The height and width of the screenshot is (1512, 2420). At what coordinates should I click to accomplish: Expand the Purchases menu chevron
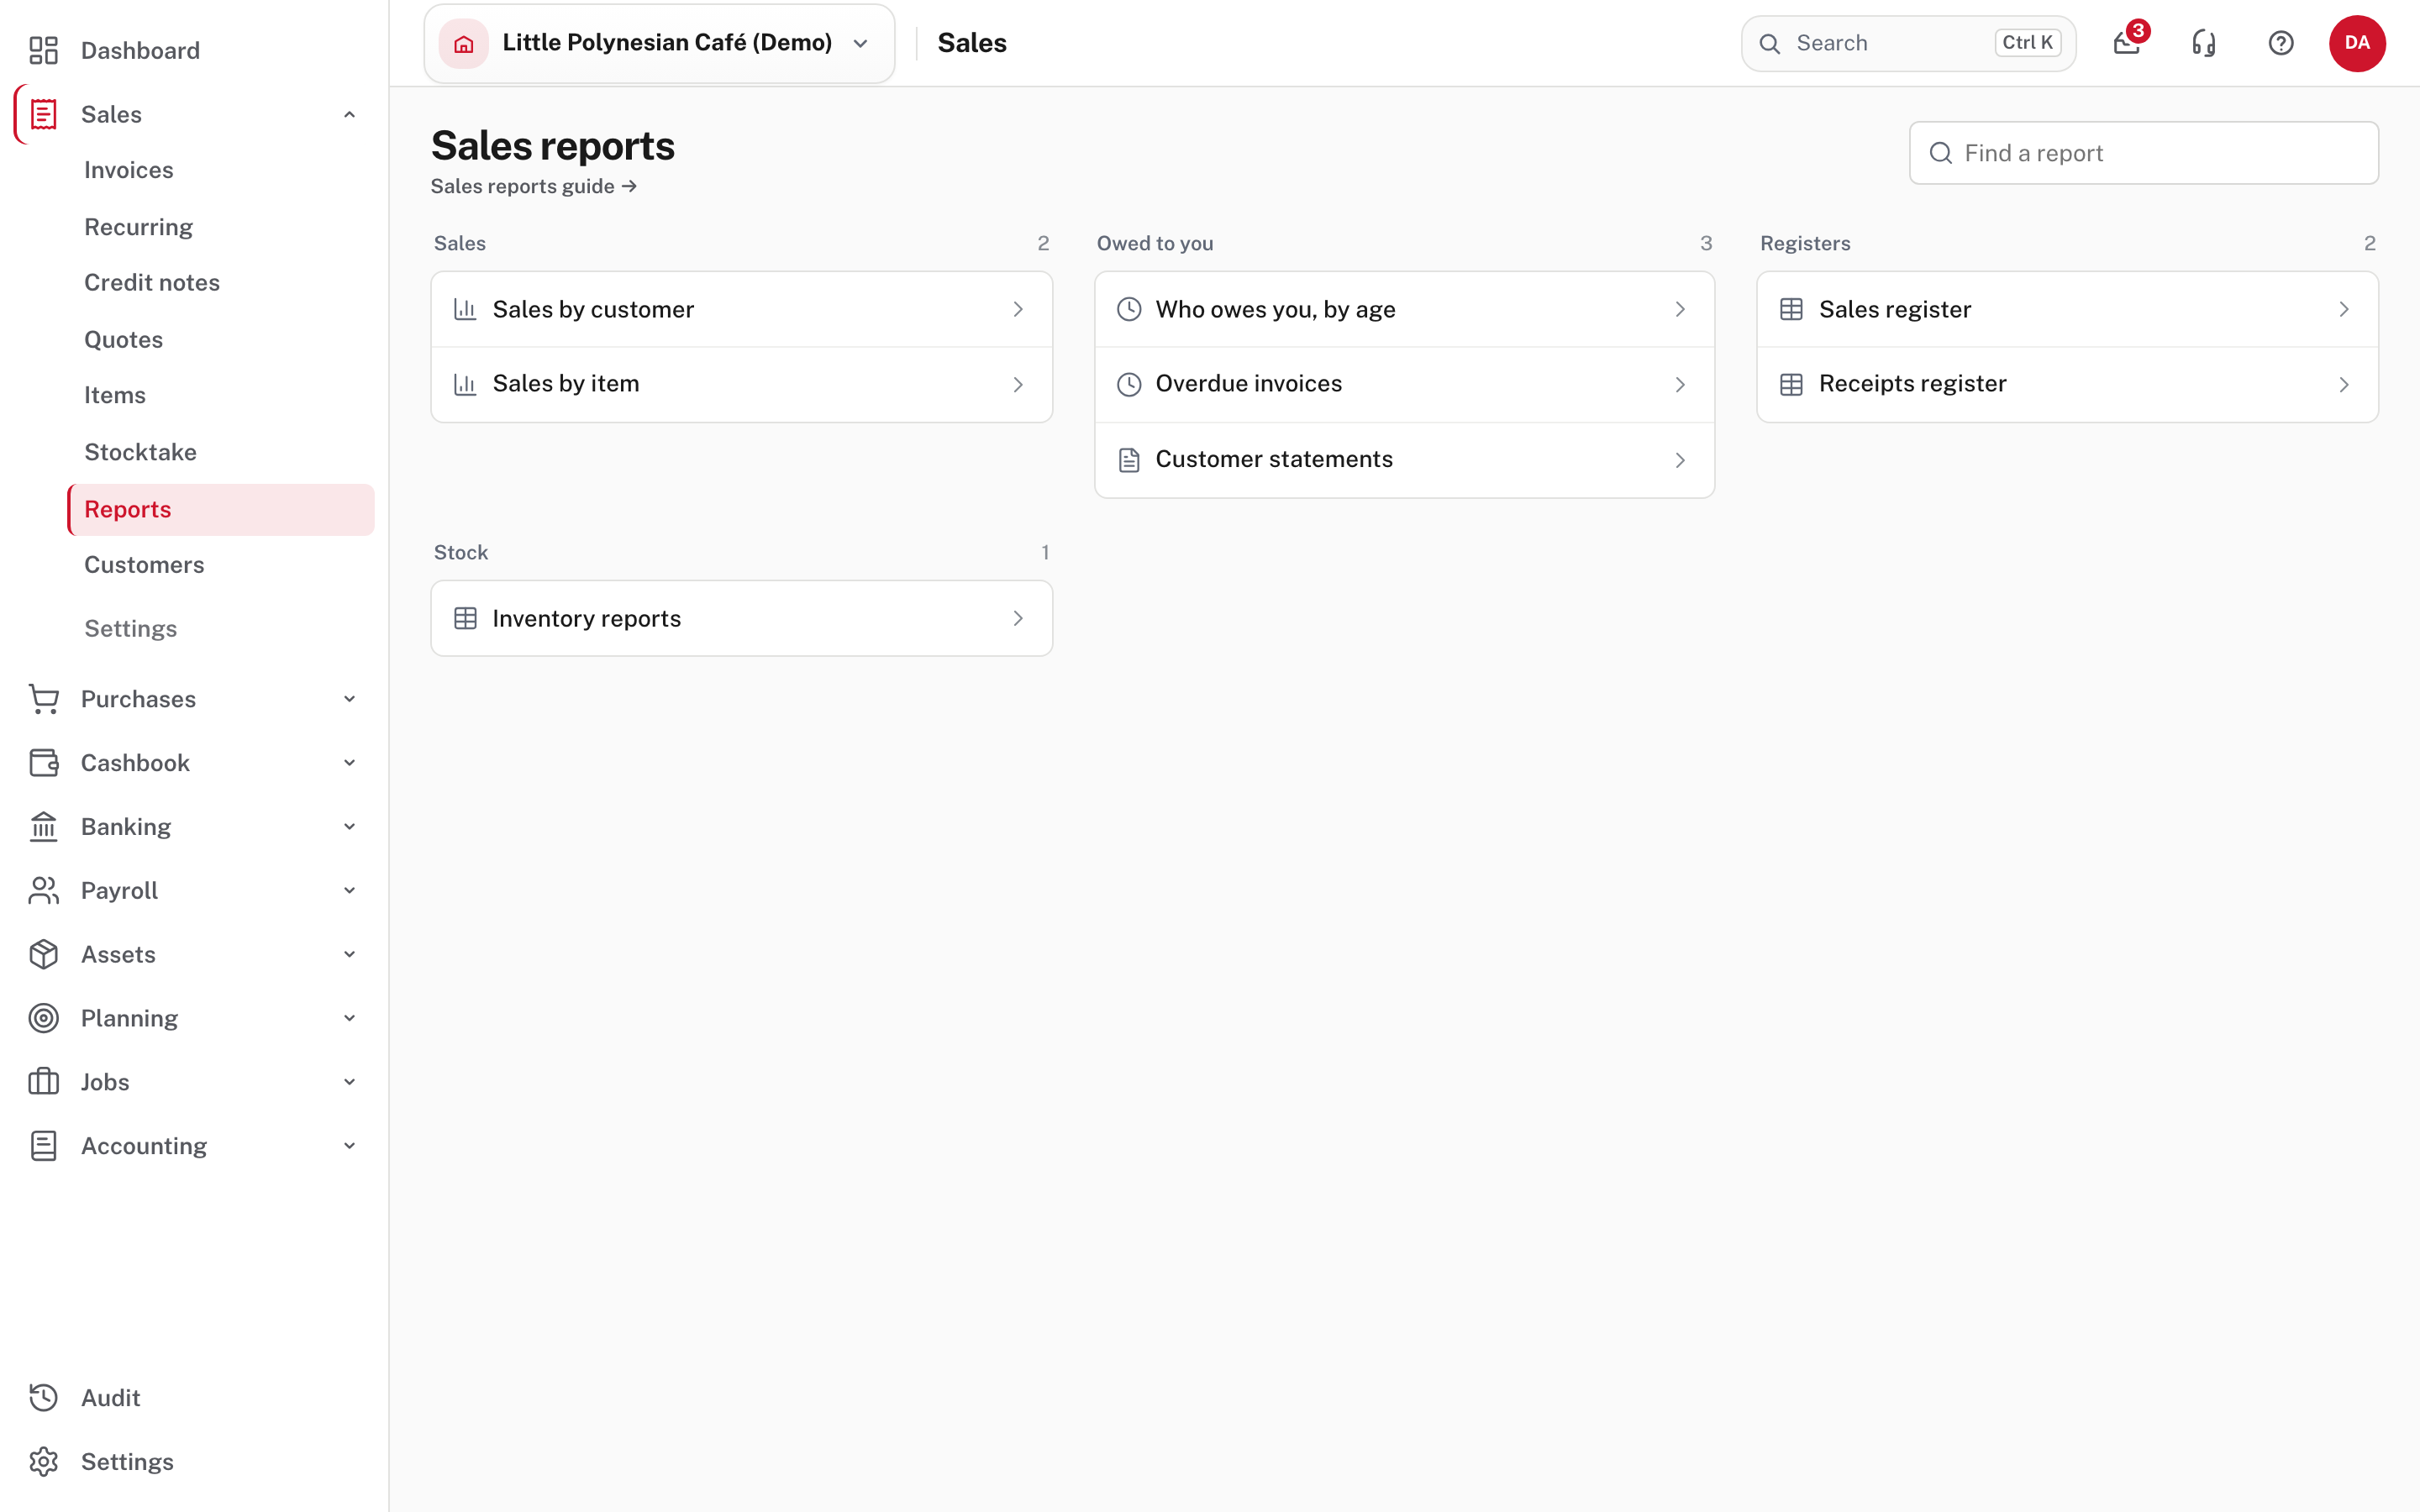(x=349, y=699)
